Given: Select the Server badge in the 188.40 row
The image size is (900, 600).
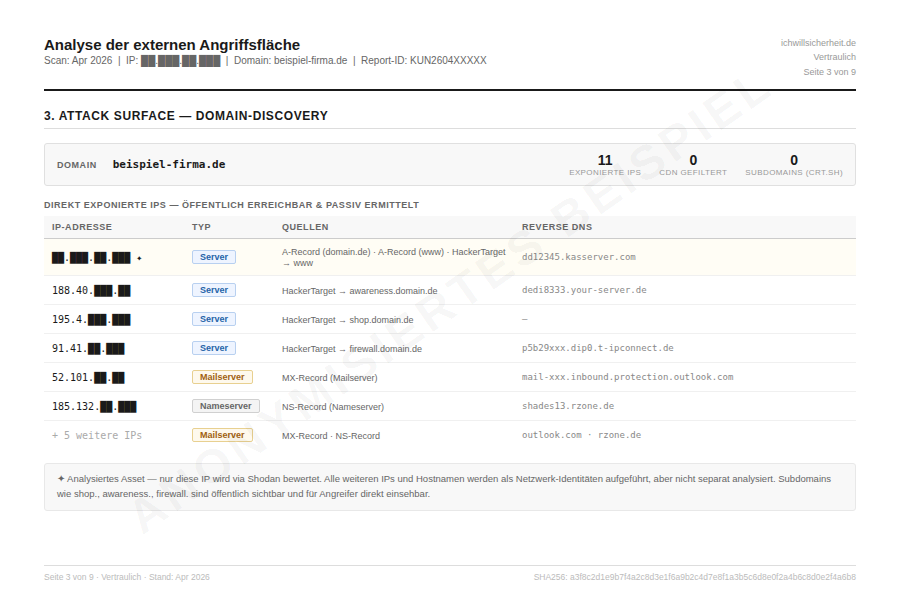Looking at the screenshot, I should pos(214,290).
